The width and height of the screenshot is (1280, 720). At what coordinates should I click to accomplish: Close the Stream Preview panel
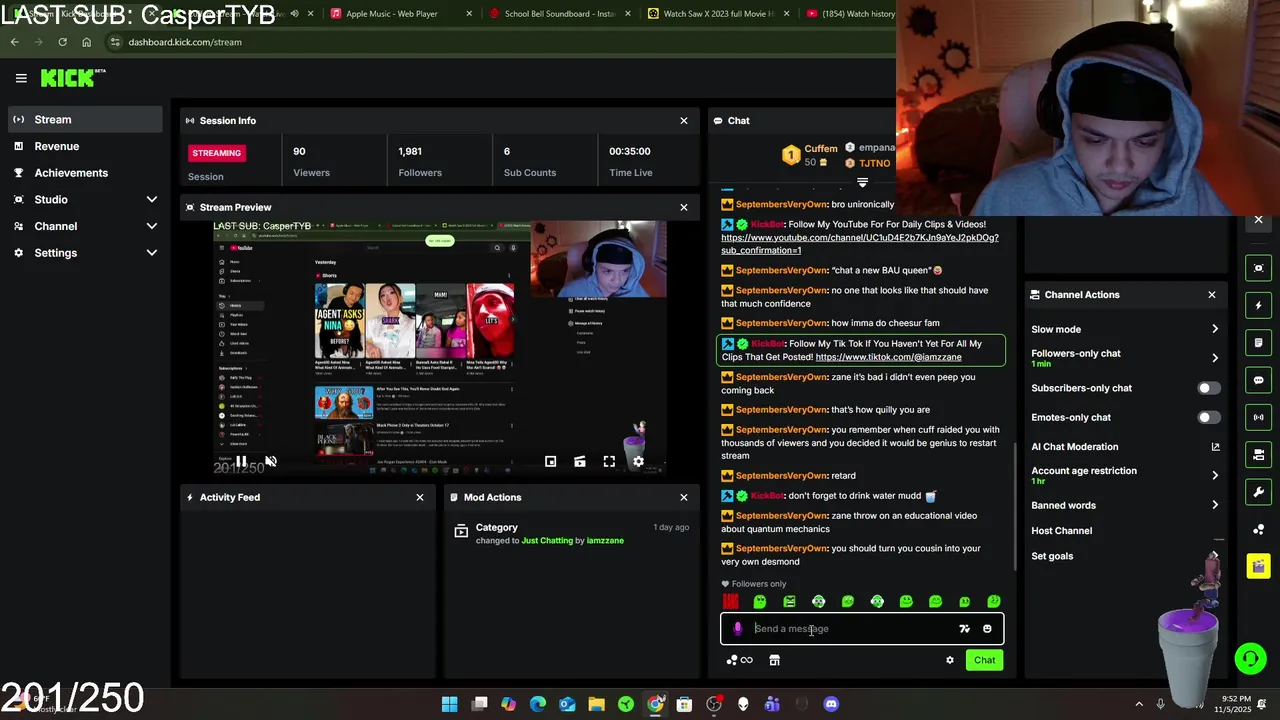pos(684,208)
